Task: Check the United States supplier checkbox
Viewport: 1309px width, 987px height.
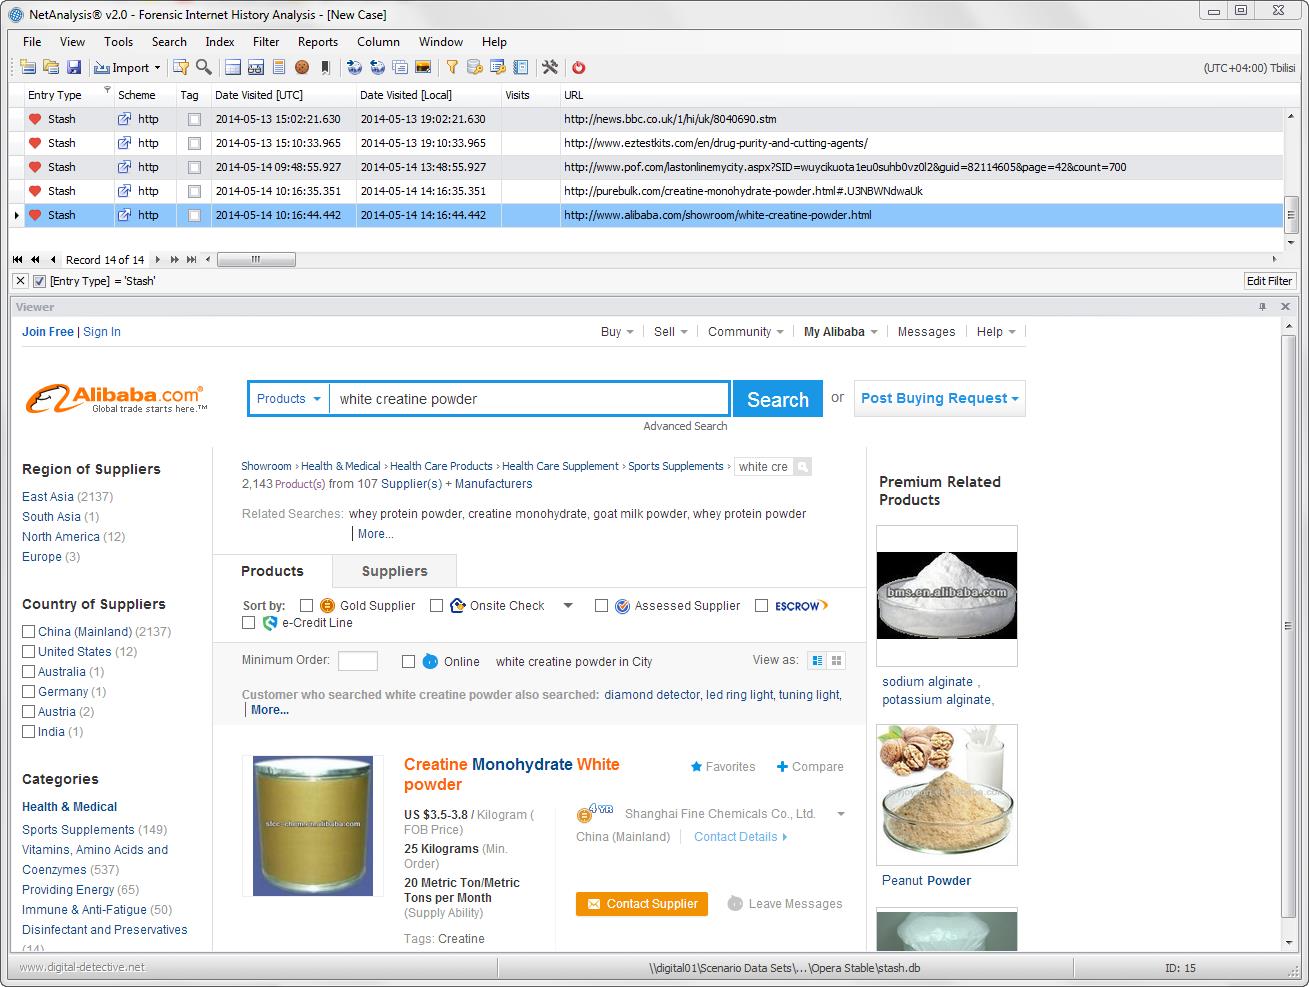Action: coord(29,651)
